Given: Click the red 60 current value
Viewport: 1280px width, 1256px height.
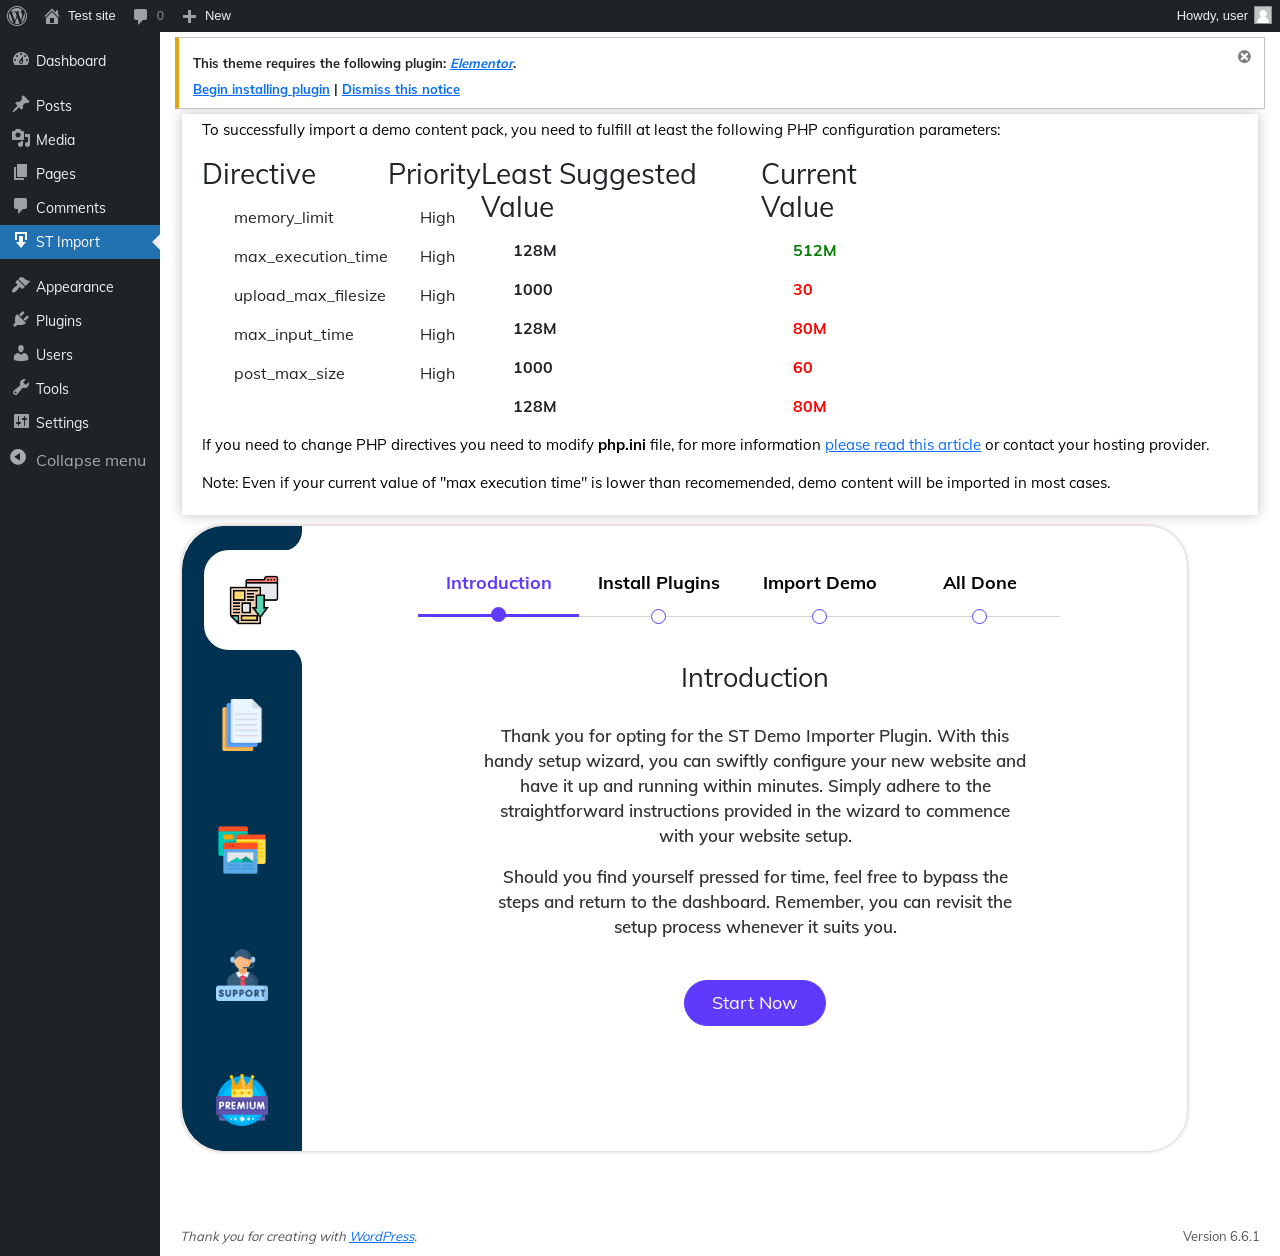Looking at the screenshot, I should click(x=803, y=368).
